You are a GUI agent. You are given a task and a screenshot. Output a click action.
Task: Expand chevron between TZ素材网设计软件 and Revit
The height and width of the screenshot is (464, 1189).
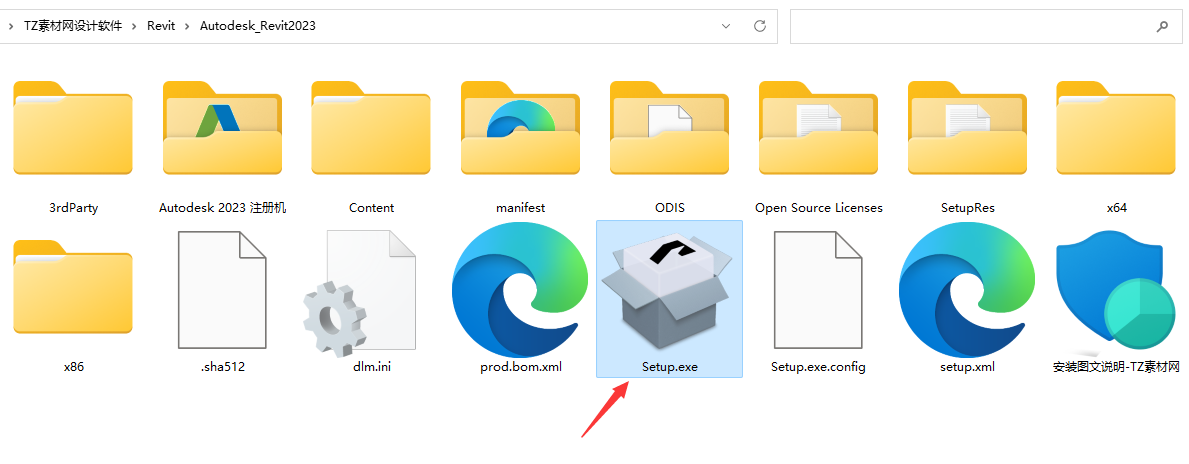coord(134,26)
